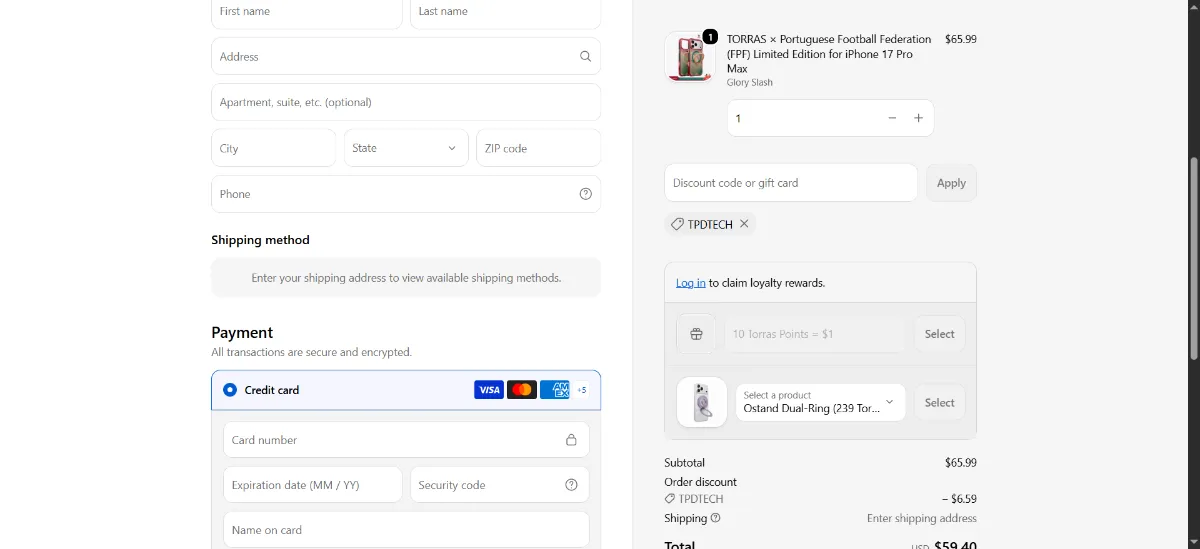Screen dimensions: 1200x549
Task: Click the address search magnifier icon
Action: pos(586,57)
